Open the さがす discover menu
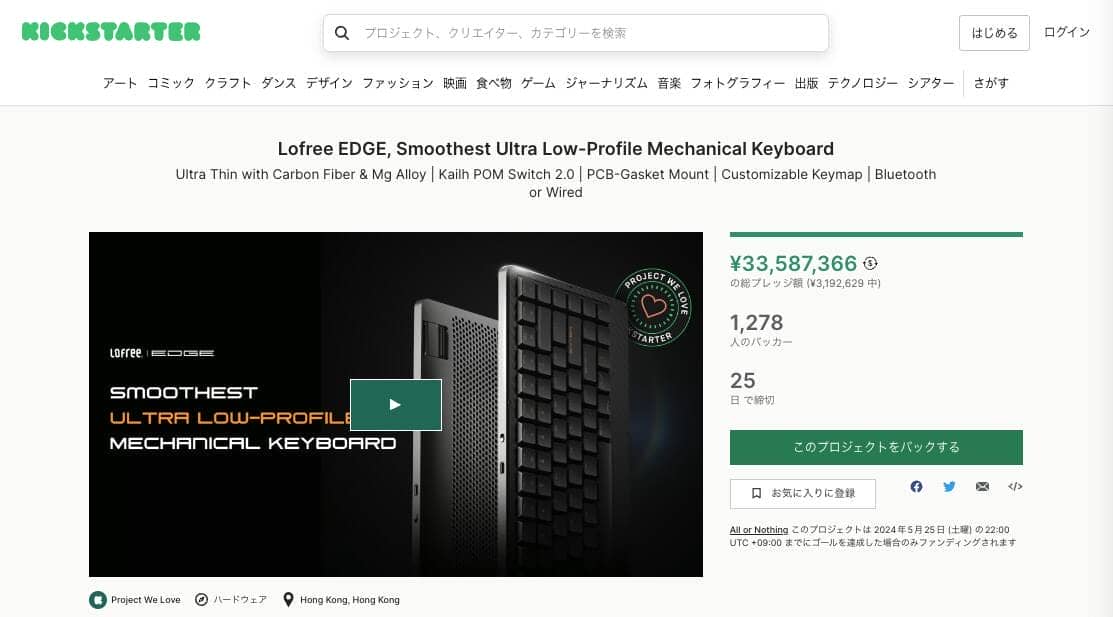1113x617 pixels. (991, 83)
